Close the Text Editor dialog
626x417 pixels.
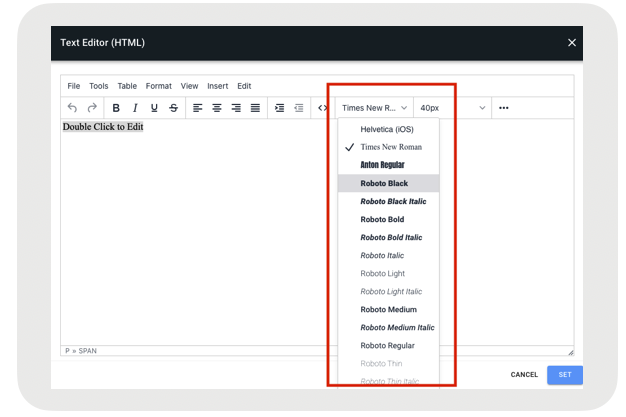(x=572, y=43)
